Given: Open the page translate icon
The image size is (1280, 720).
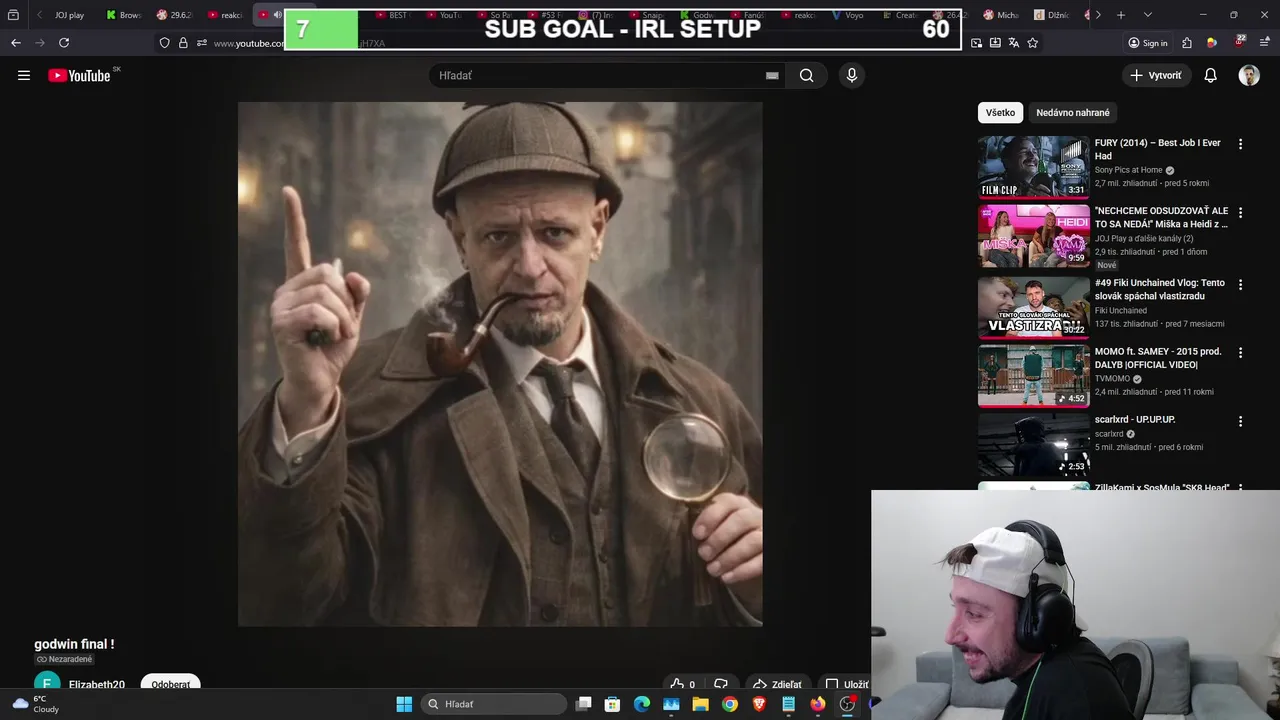Looking at the screenshot, I should [1014, 43].
